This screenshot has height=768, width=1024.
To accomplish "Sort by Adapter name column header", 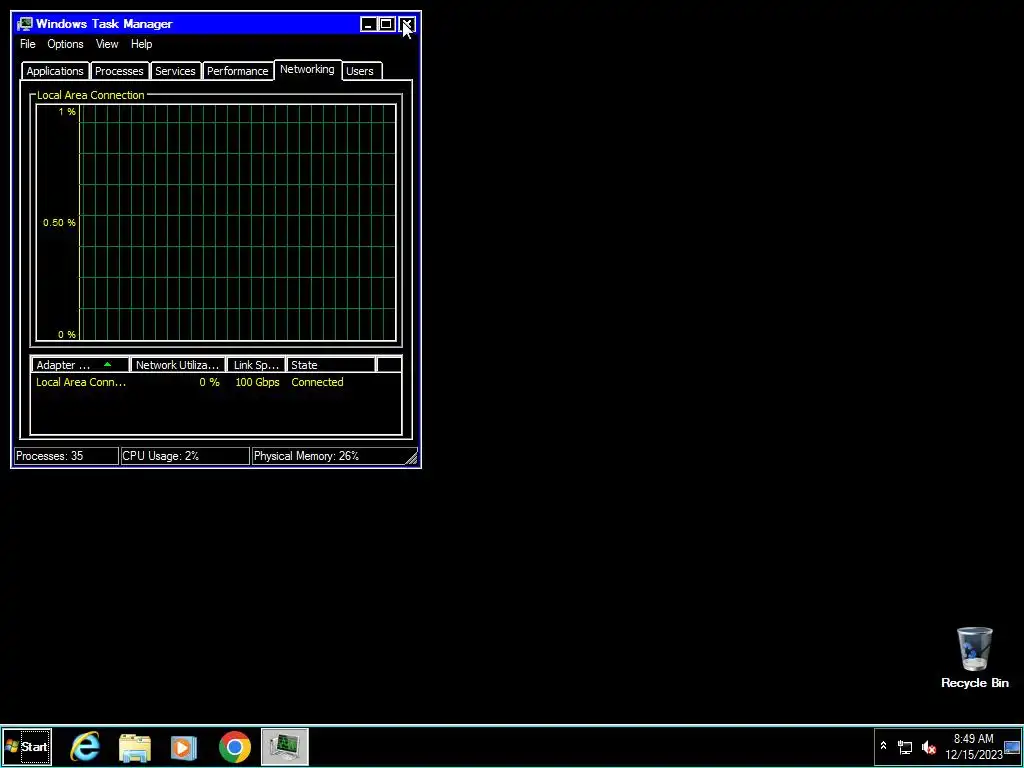I will tap(80, 365).
